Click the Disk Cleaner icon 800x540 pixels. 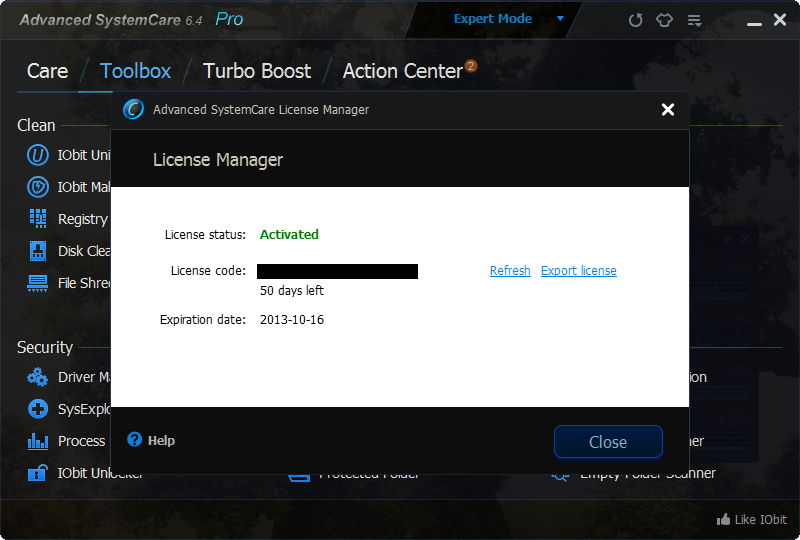pyautogui.click(x=38, y=251)
